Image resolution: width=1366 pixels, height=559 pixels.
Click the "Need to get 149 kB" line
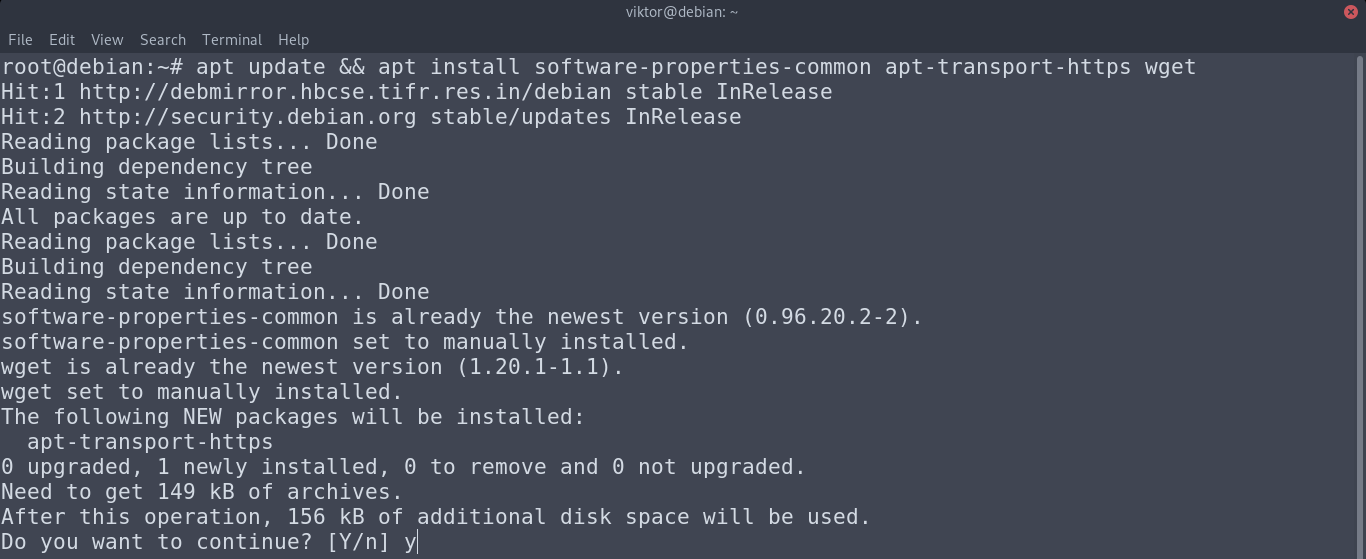(201, 492)
